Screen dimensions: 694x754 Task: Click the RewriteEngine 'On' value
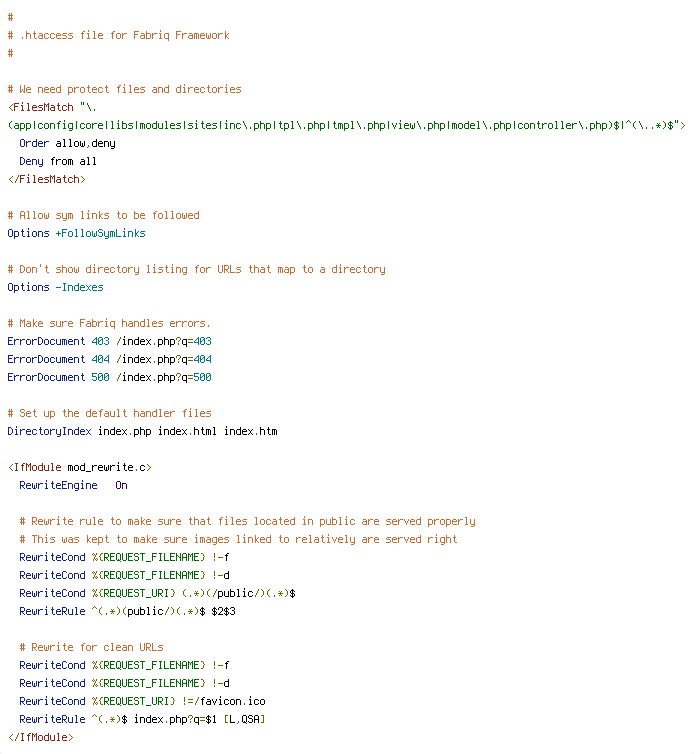pyautogui.click(x=121, y=485)
